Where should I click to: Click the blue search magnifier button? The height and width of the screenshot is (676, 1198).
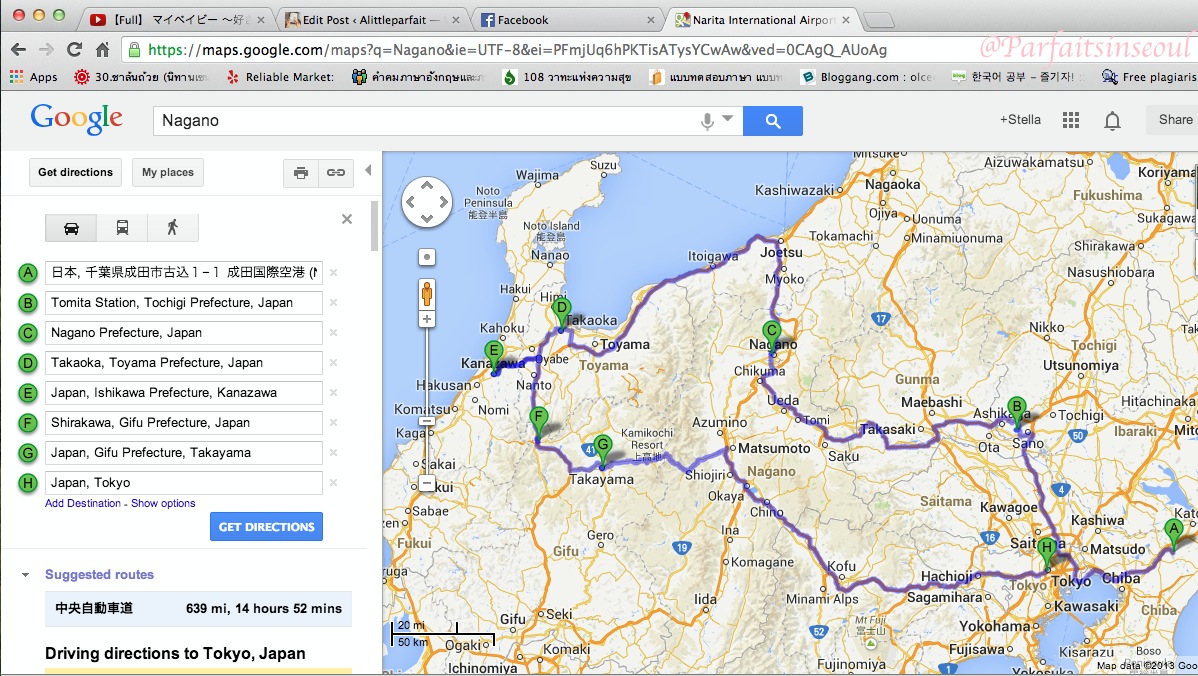[x=772, y=121]
